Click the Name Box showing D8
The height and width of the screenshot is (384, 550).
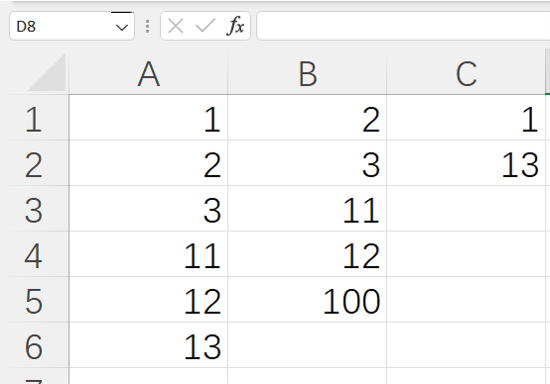(x=72, y=26)
